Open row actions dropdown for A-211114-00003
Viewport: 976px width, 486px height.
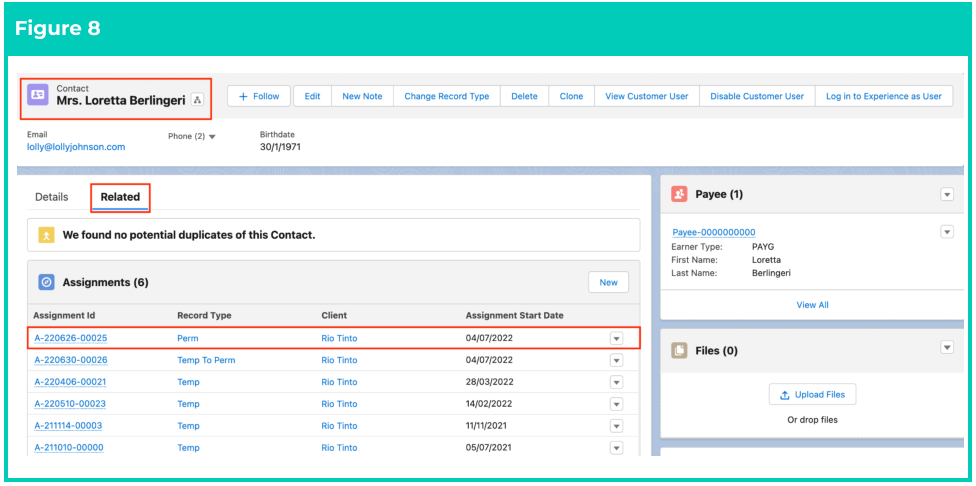(616, 426)
